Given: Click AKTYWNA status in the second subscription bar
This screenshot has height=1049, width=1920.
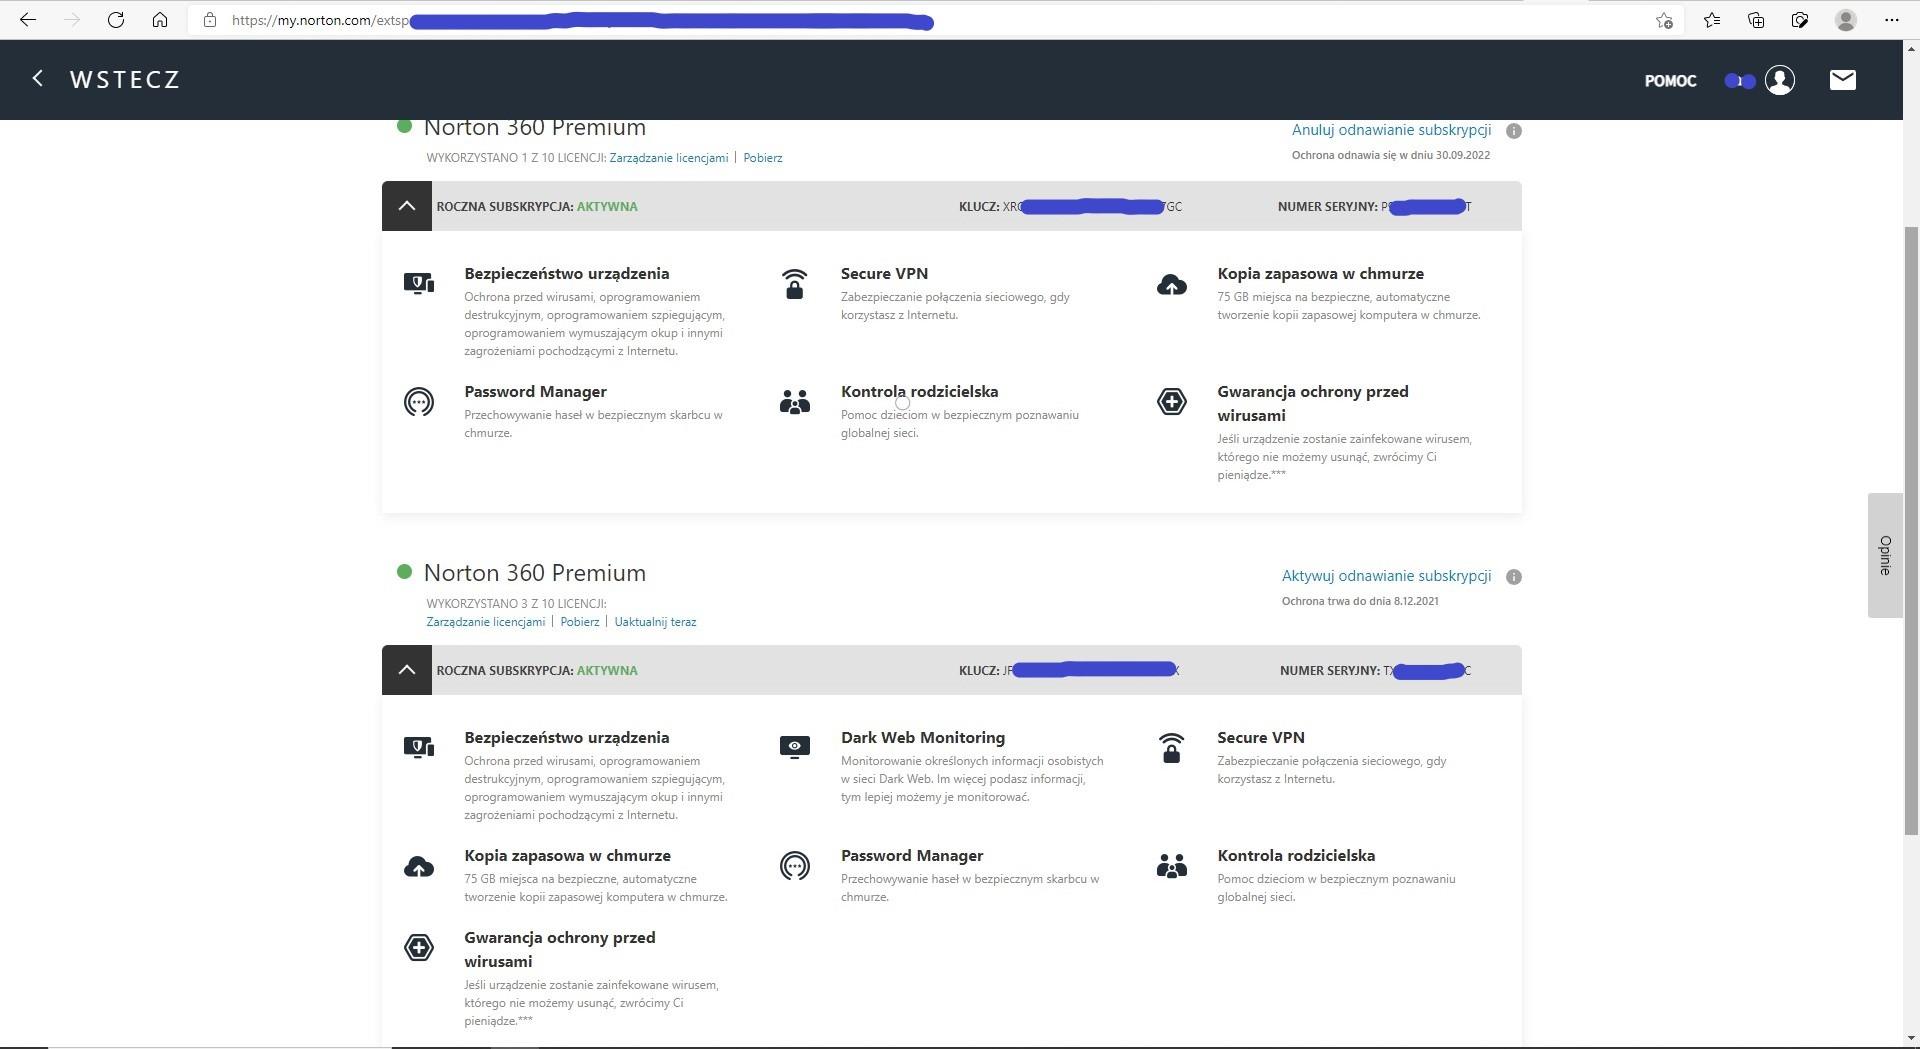Looking at the screenshot, I should click(x=607, y=671).
